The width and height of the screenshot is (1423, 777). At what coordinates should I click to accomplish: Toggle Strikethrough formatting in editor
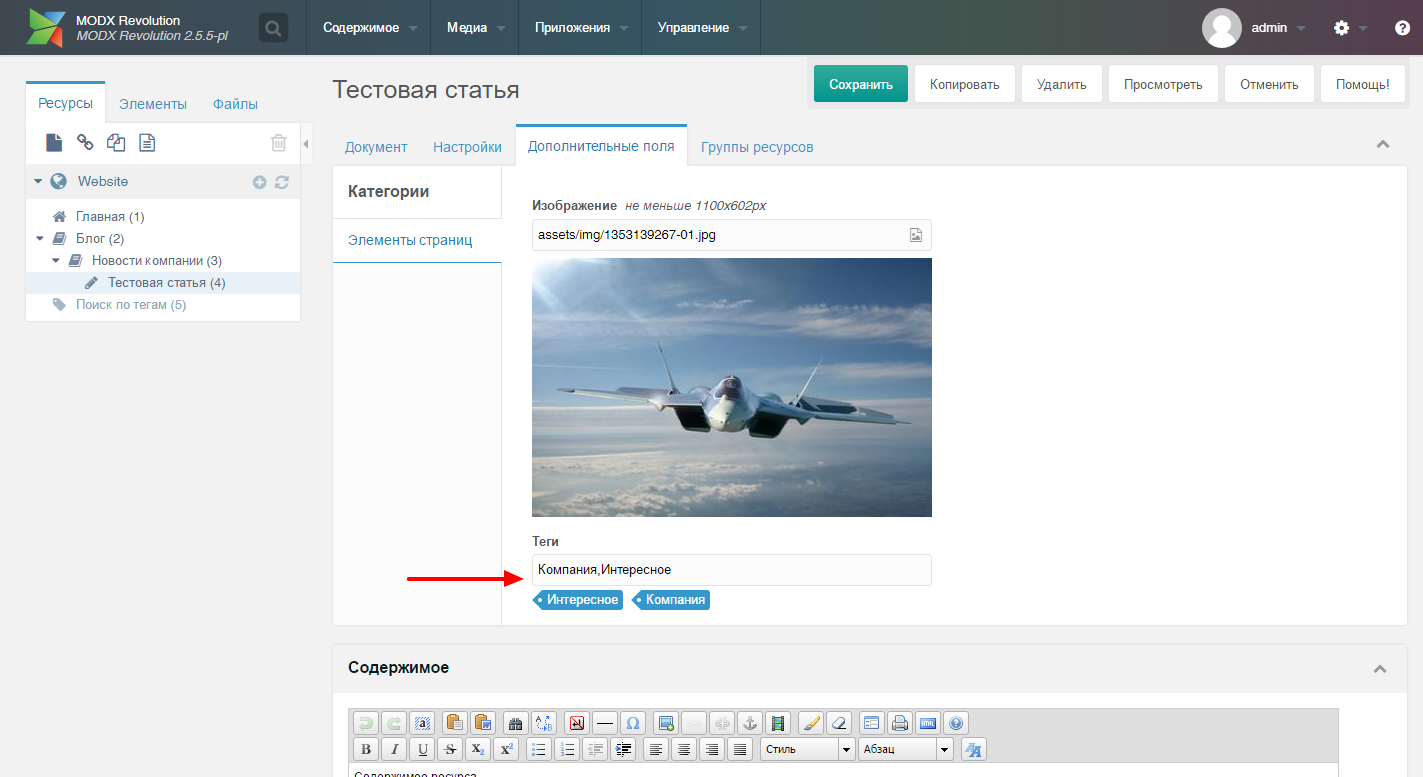pos(450,749)
